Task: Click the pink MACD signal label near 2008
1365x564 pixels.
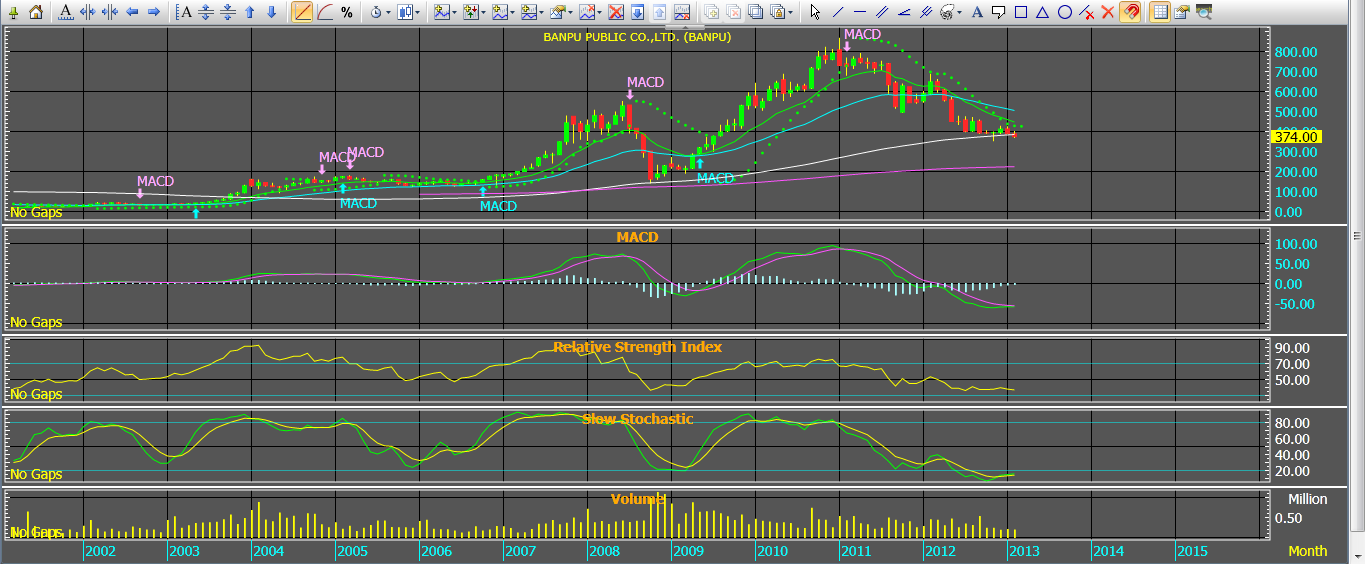Action: (645, 82)
